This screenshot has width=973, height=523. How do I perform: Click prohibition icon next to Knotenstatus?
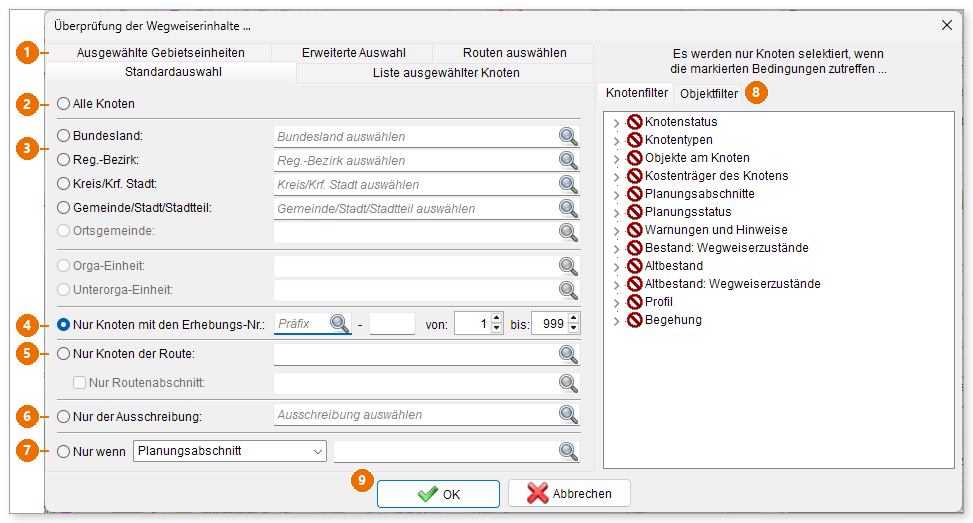pos(634,122)
